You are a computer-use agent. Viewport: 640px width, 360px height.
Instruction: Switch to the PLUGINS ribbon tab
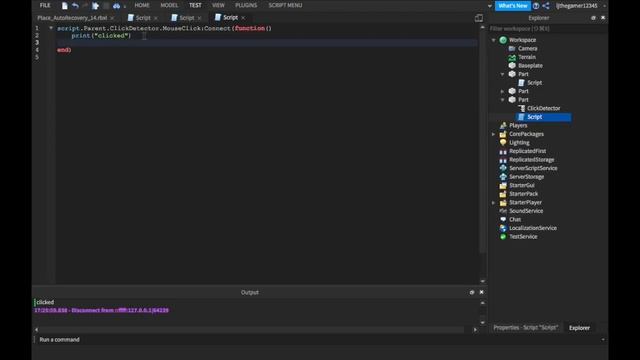246,5
